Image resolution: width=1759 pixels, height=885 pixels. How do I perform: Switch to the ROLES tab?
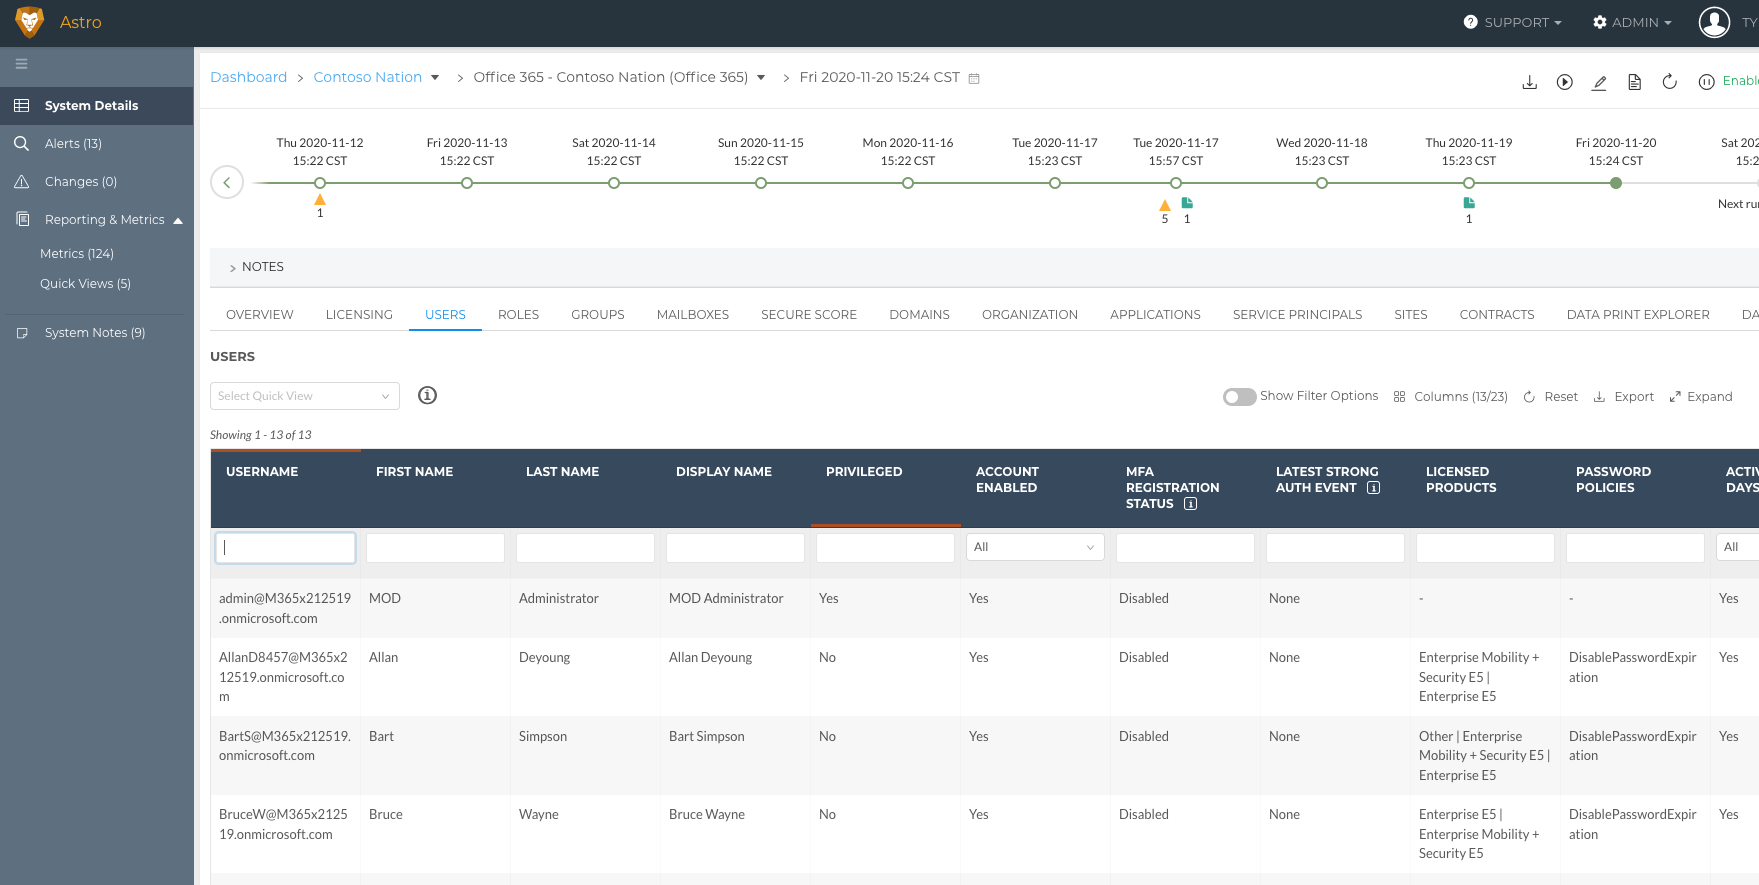pyautogui.click(x=518, y=314)
